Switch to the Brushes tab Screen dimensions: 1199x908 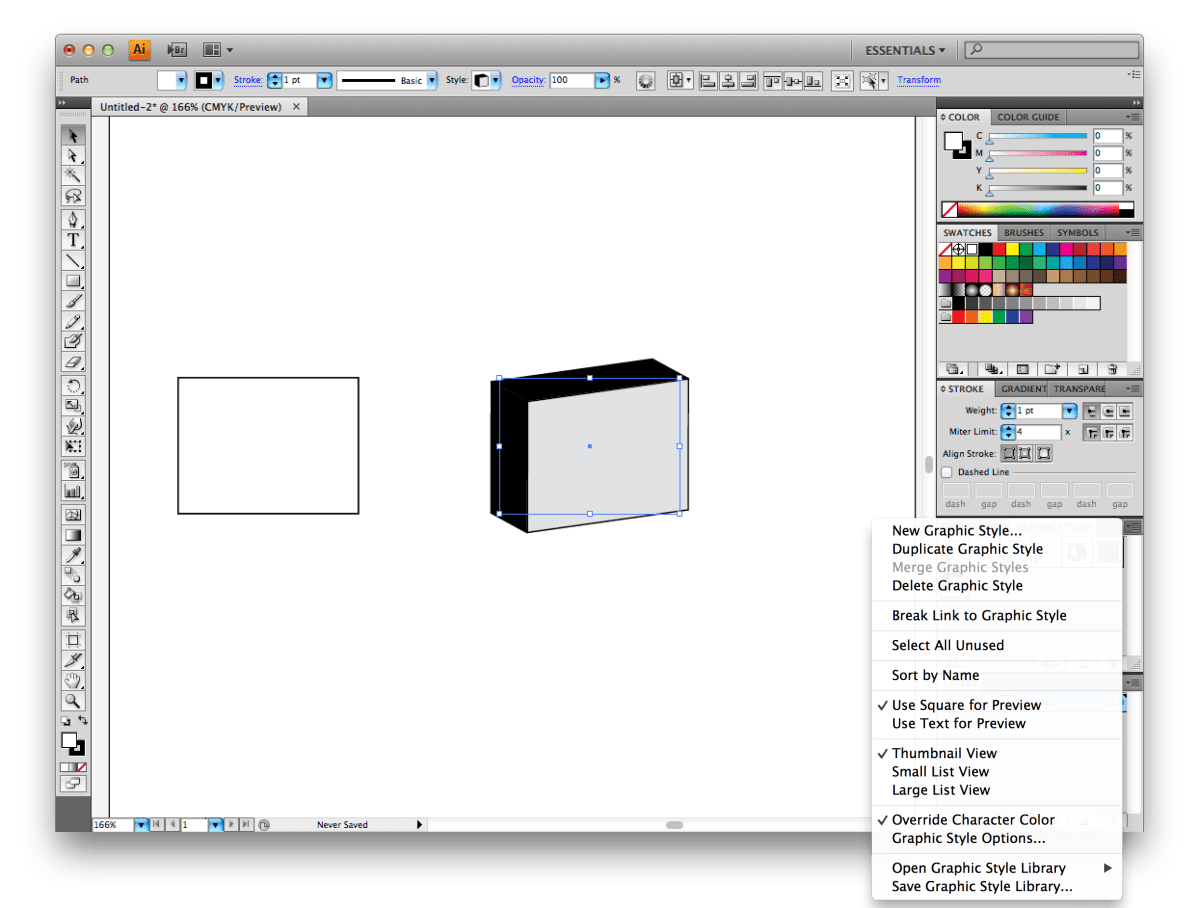click(1023, 233)
